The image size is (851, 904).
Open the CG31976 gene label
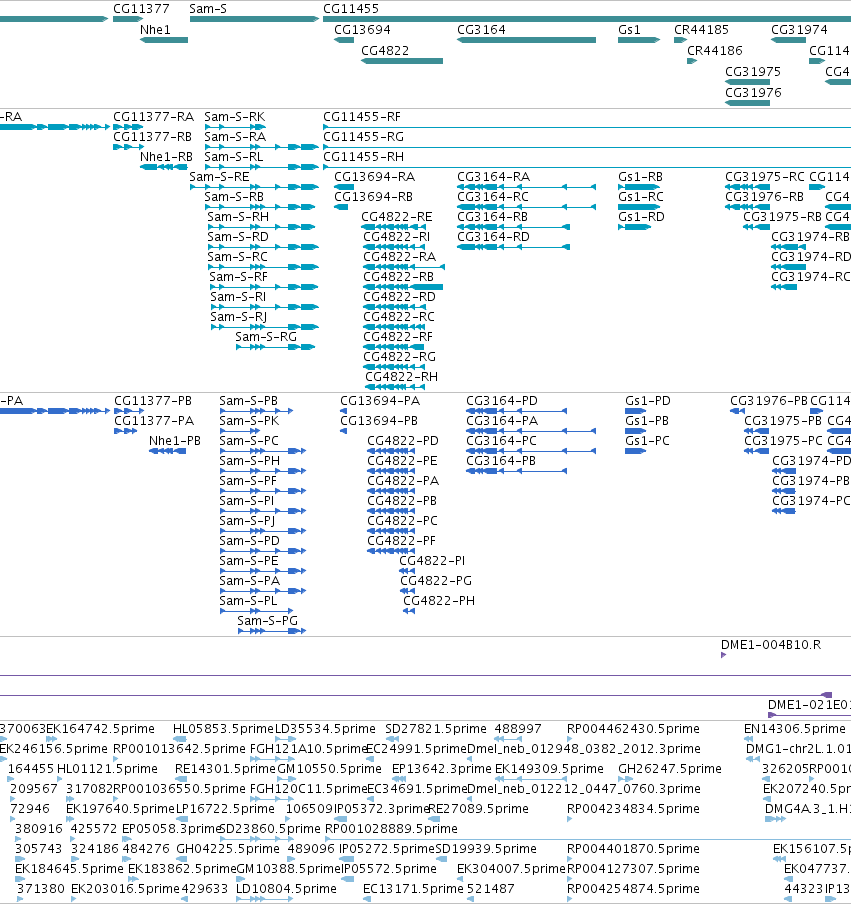[752, 93]
